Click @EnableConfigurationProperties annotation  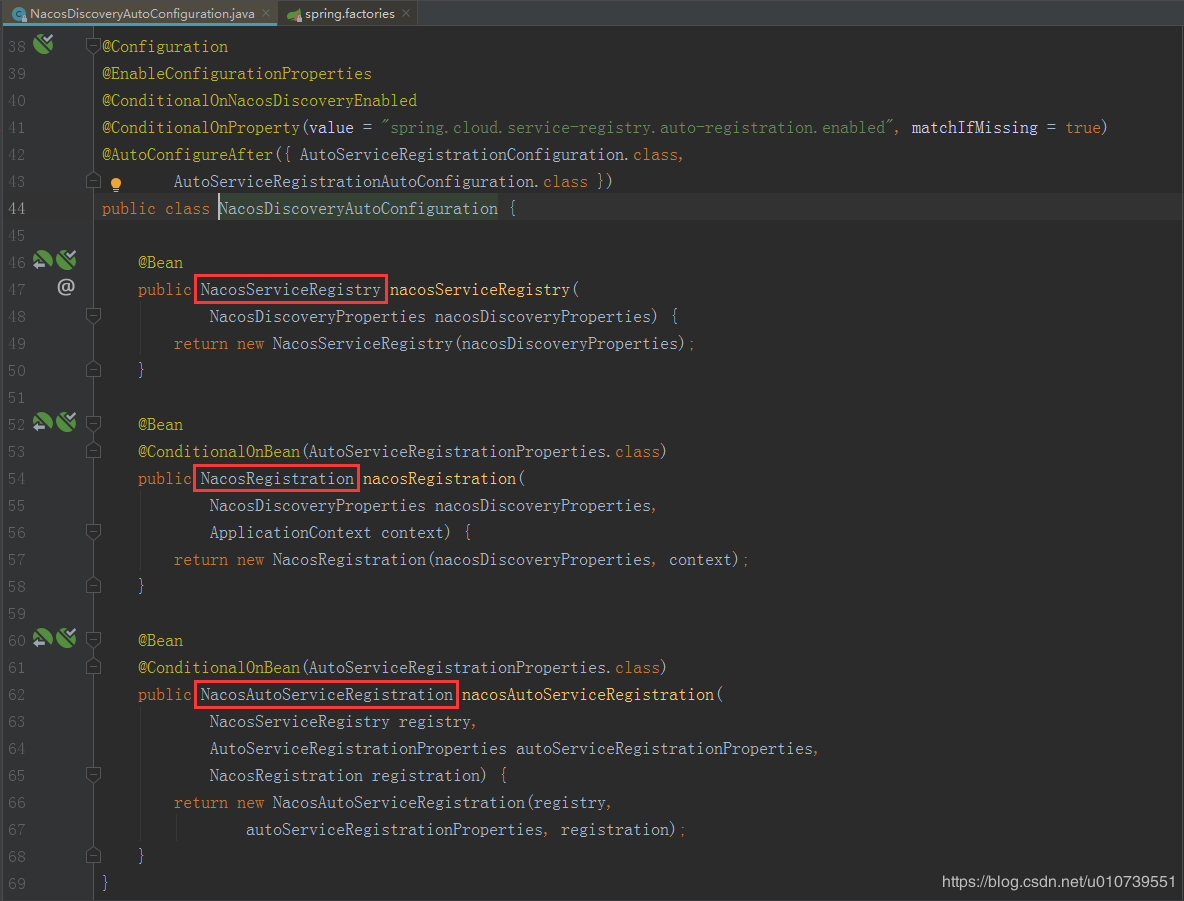237,74
